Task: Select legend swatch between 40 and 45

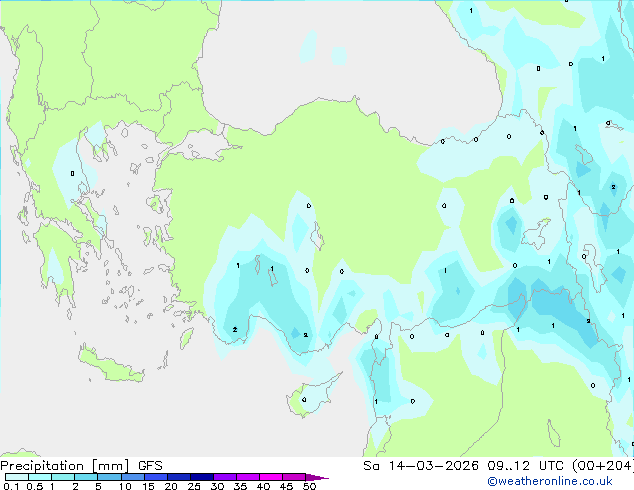Action: pos(271,477)
